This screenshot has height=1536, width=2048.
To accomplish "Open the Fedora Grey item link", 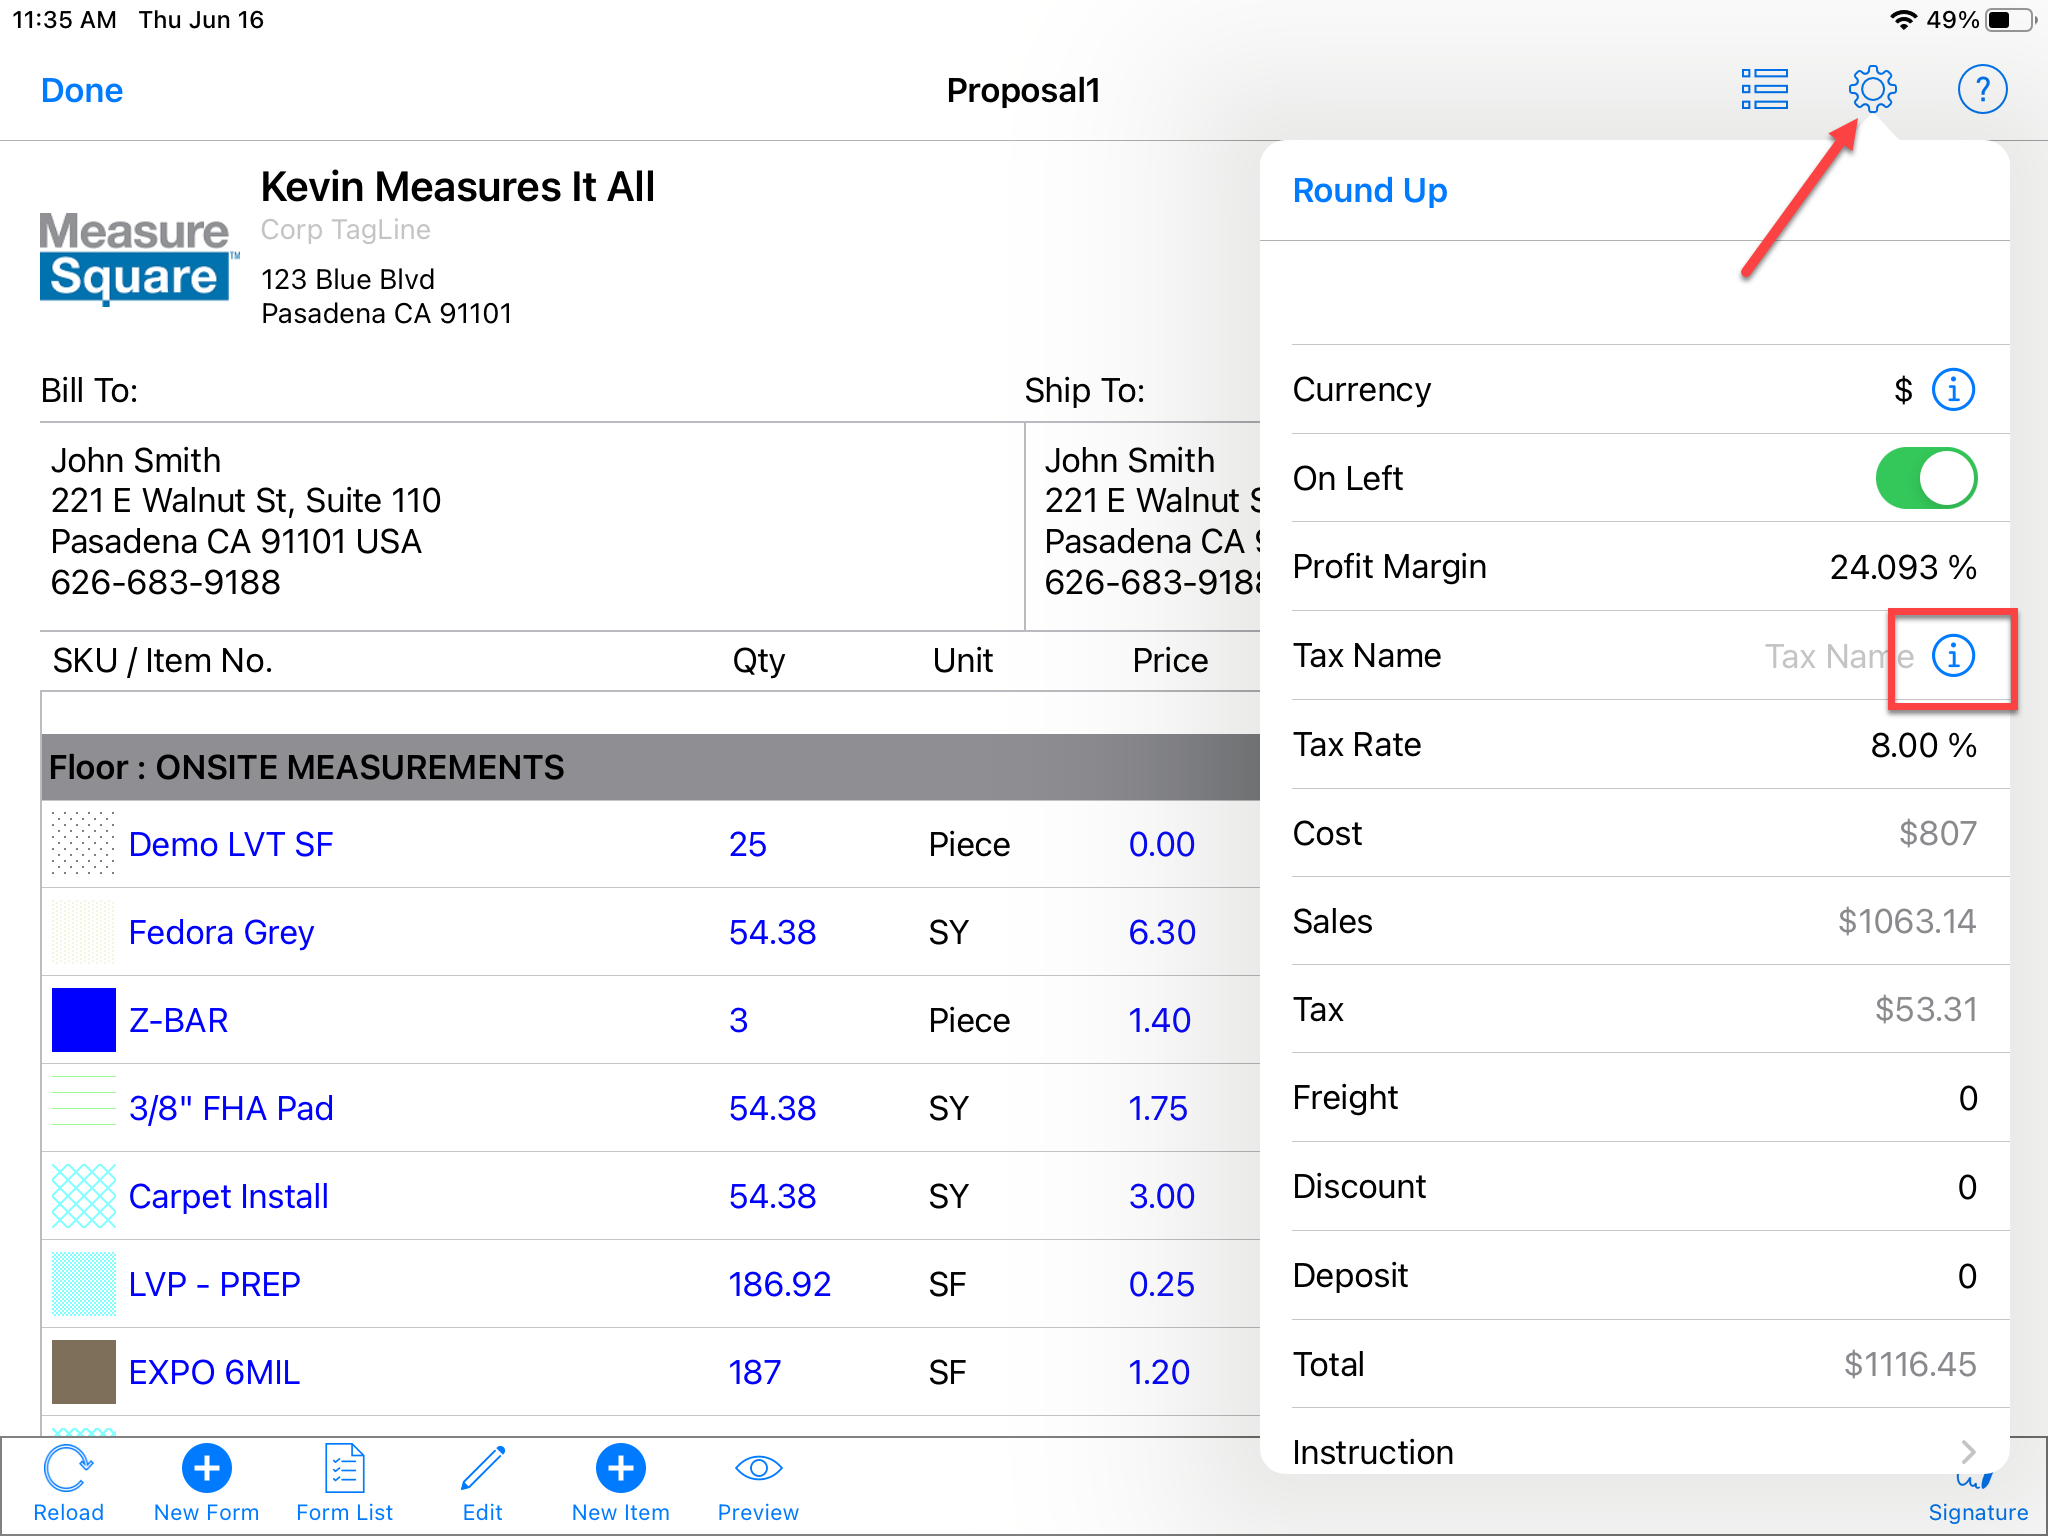I will (221, 932).
